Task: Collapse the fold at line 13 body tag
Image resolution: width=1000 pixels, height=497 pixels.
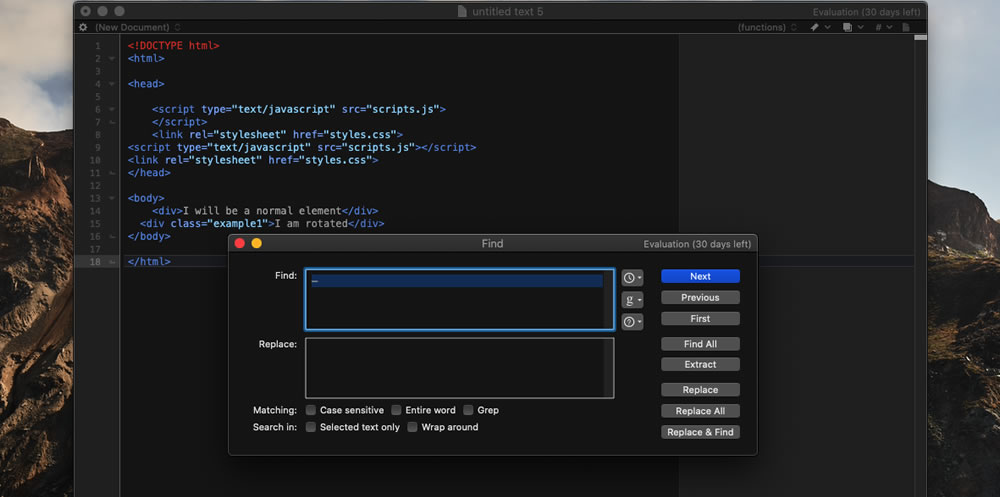Action: click(x=112, y=198)
